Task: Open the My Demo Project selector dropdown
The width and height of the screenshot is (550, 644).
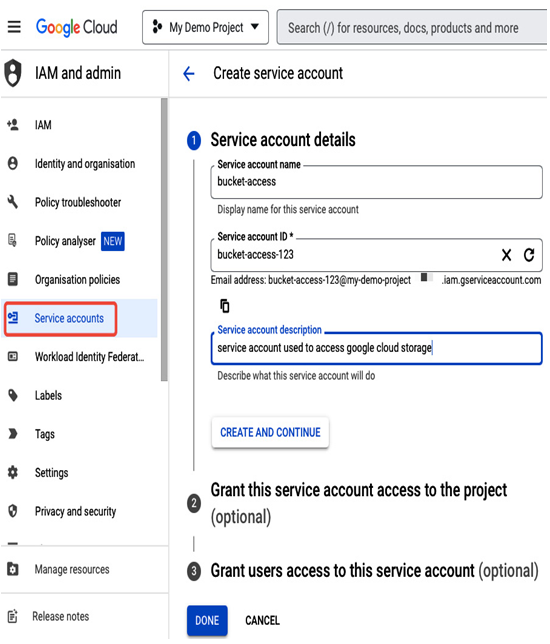Action: (206, 28)
